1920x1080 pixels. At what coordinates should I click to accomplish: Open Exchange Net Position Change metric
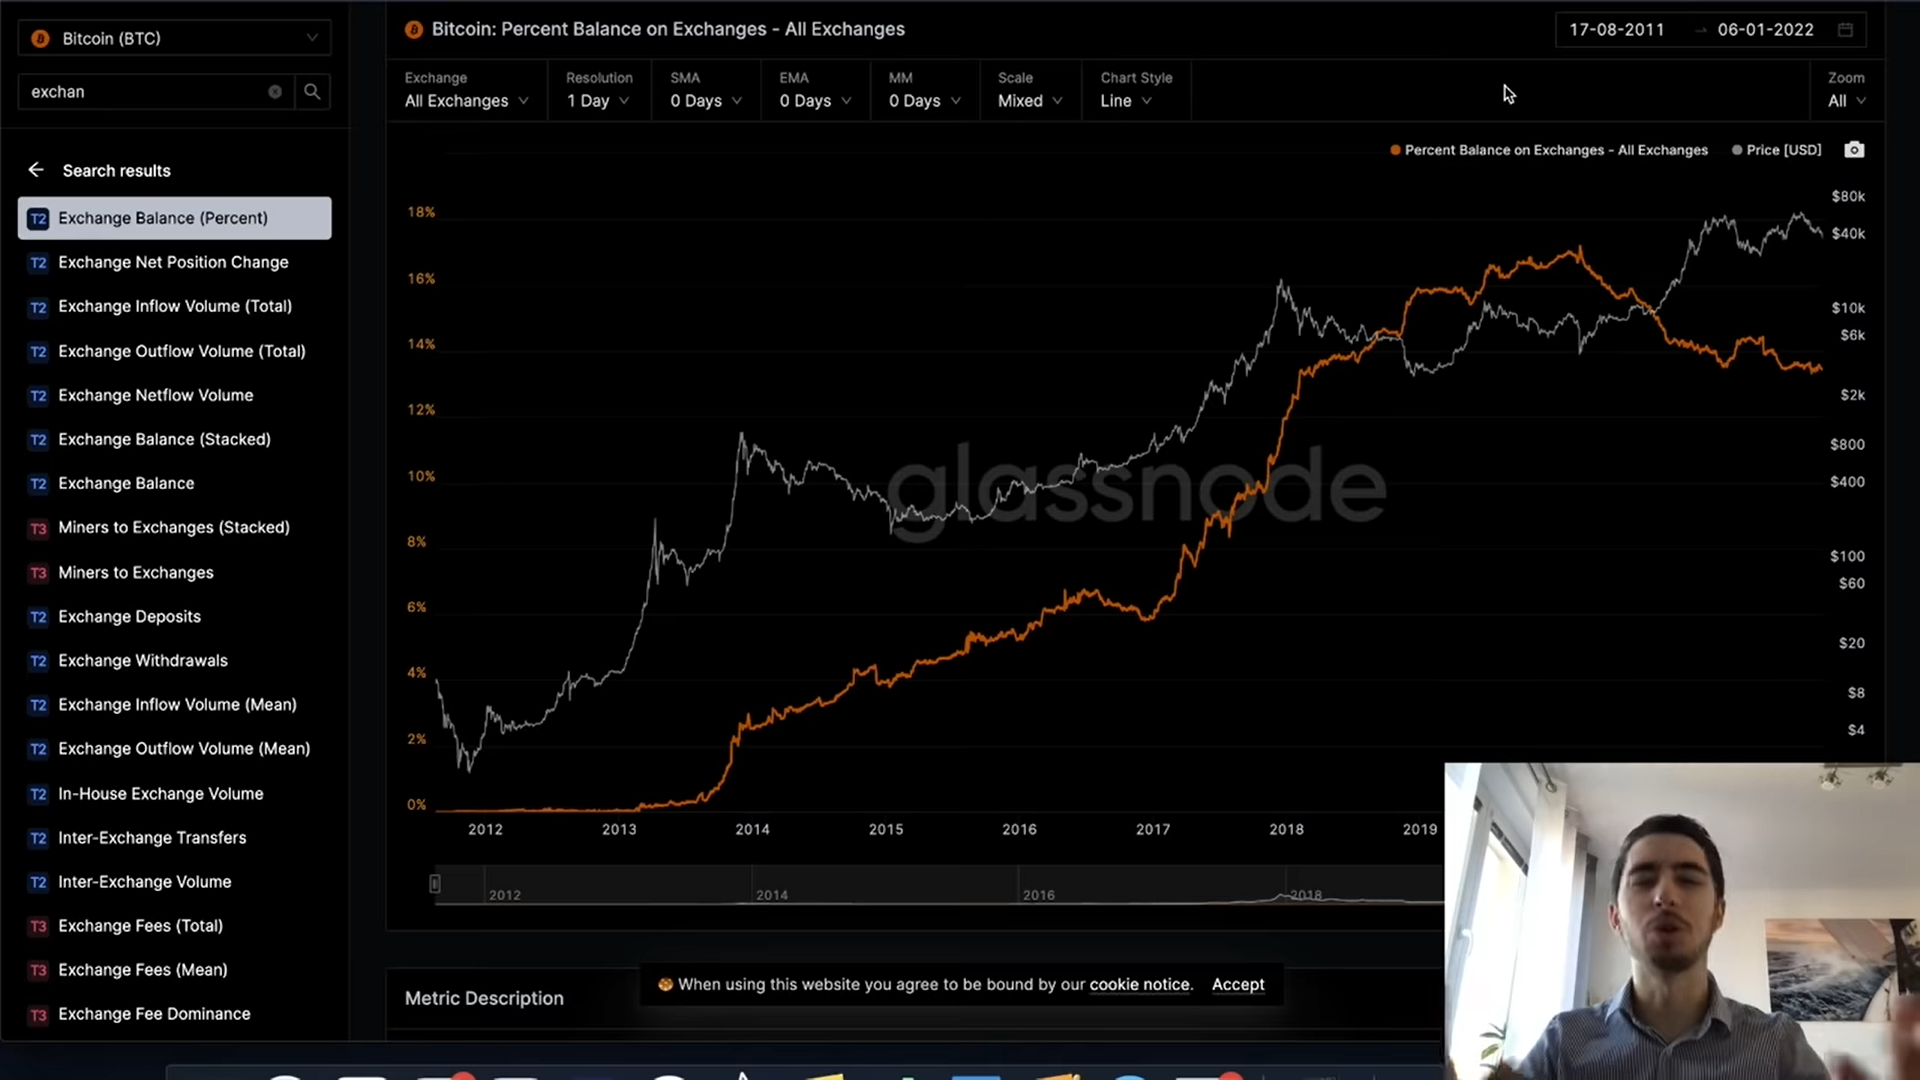tap(174, 262)
